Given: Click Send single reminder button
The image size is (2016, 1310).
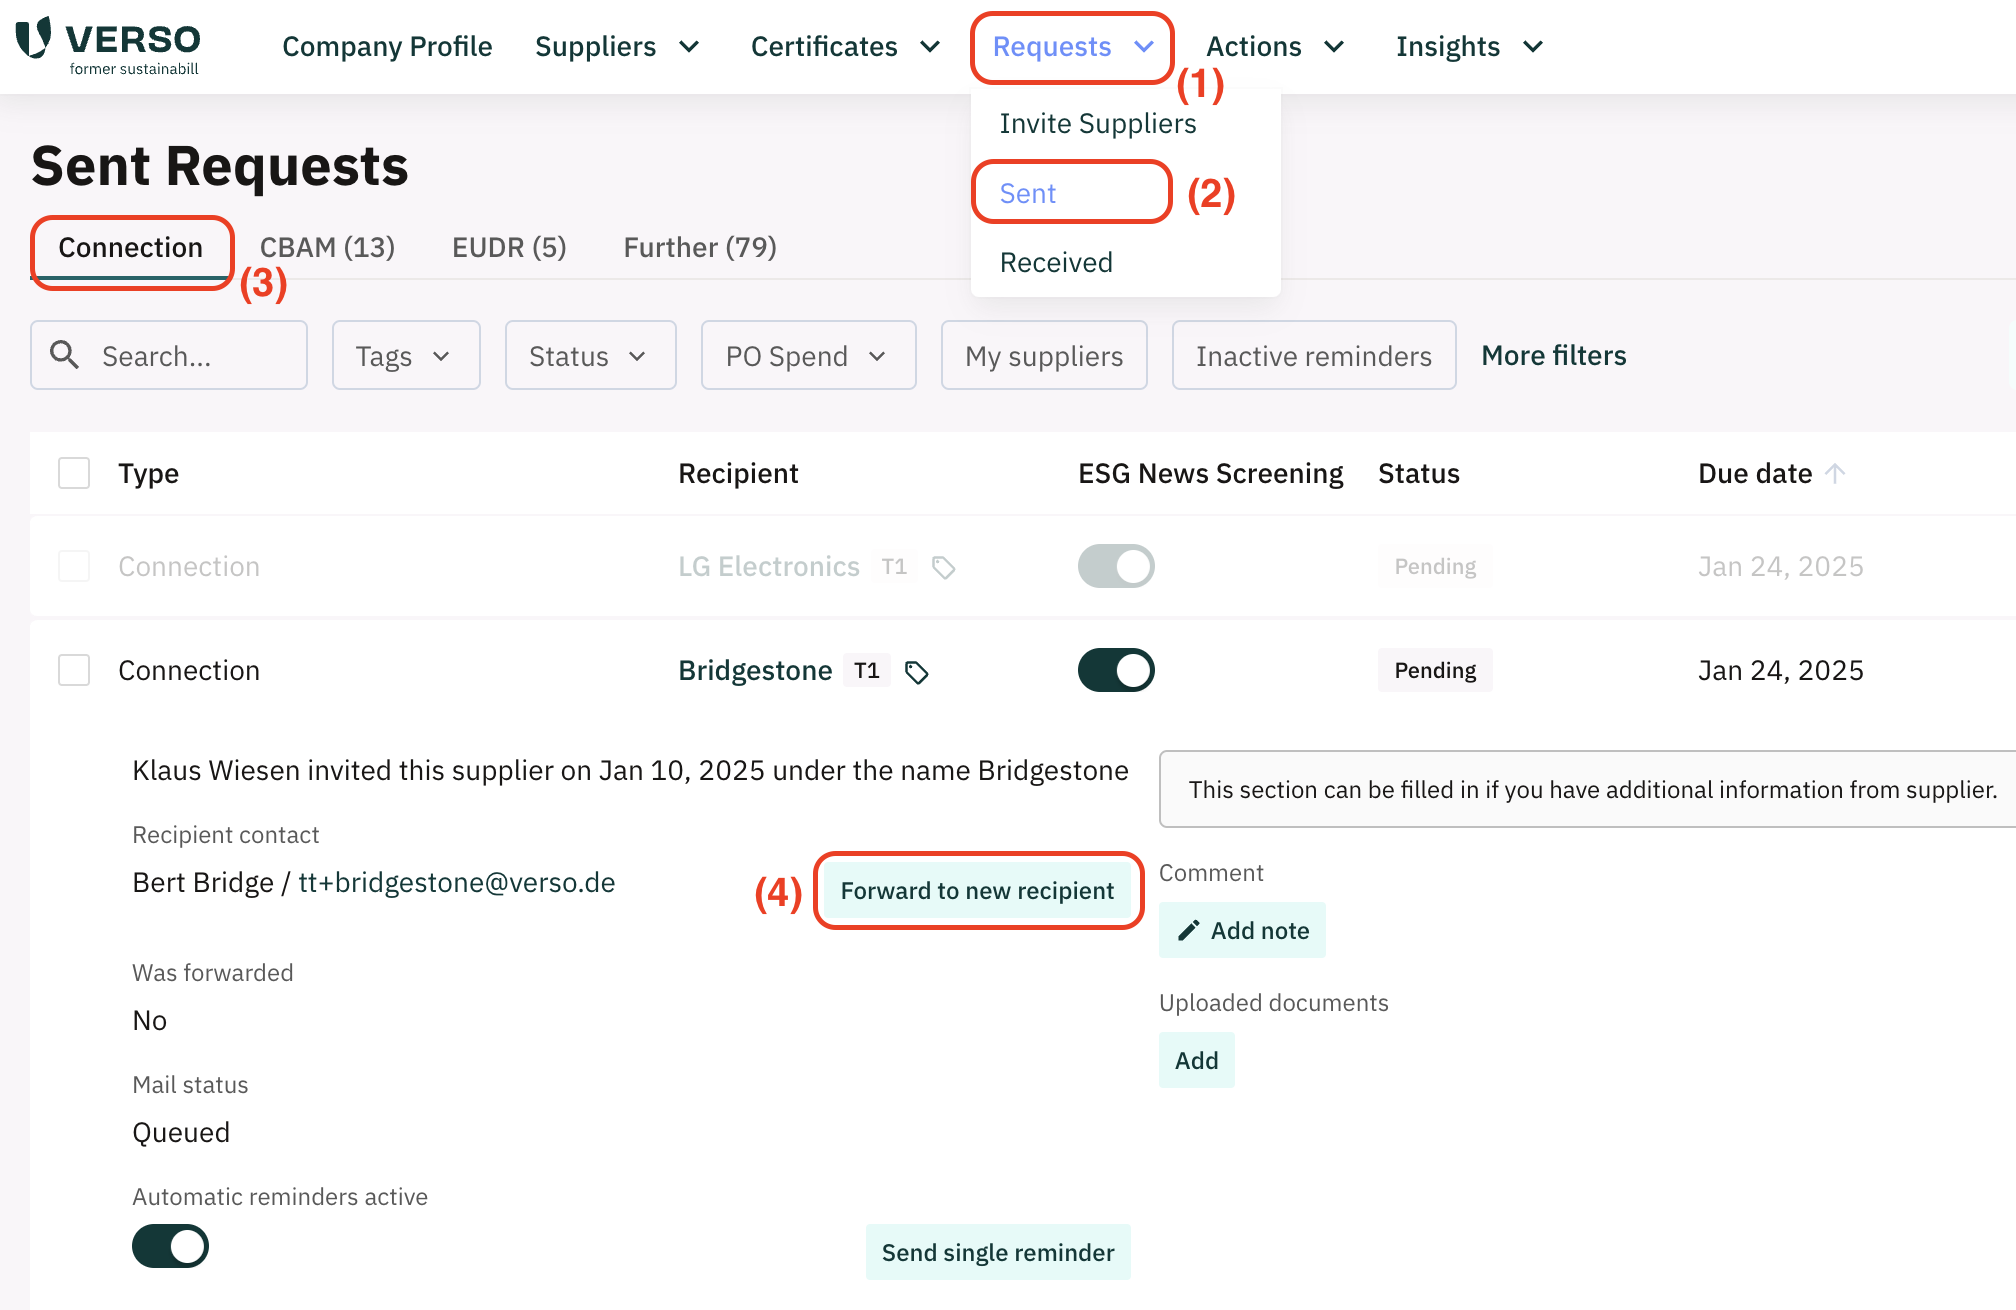Looking at the screenshot, I should pyautogui.click(x=998, y=1252).
